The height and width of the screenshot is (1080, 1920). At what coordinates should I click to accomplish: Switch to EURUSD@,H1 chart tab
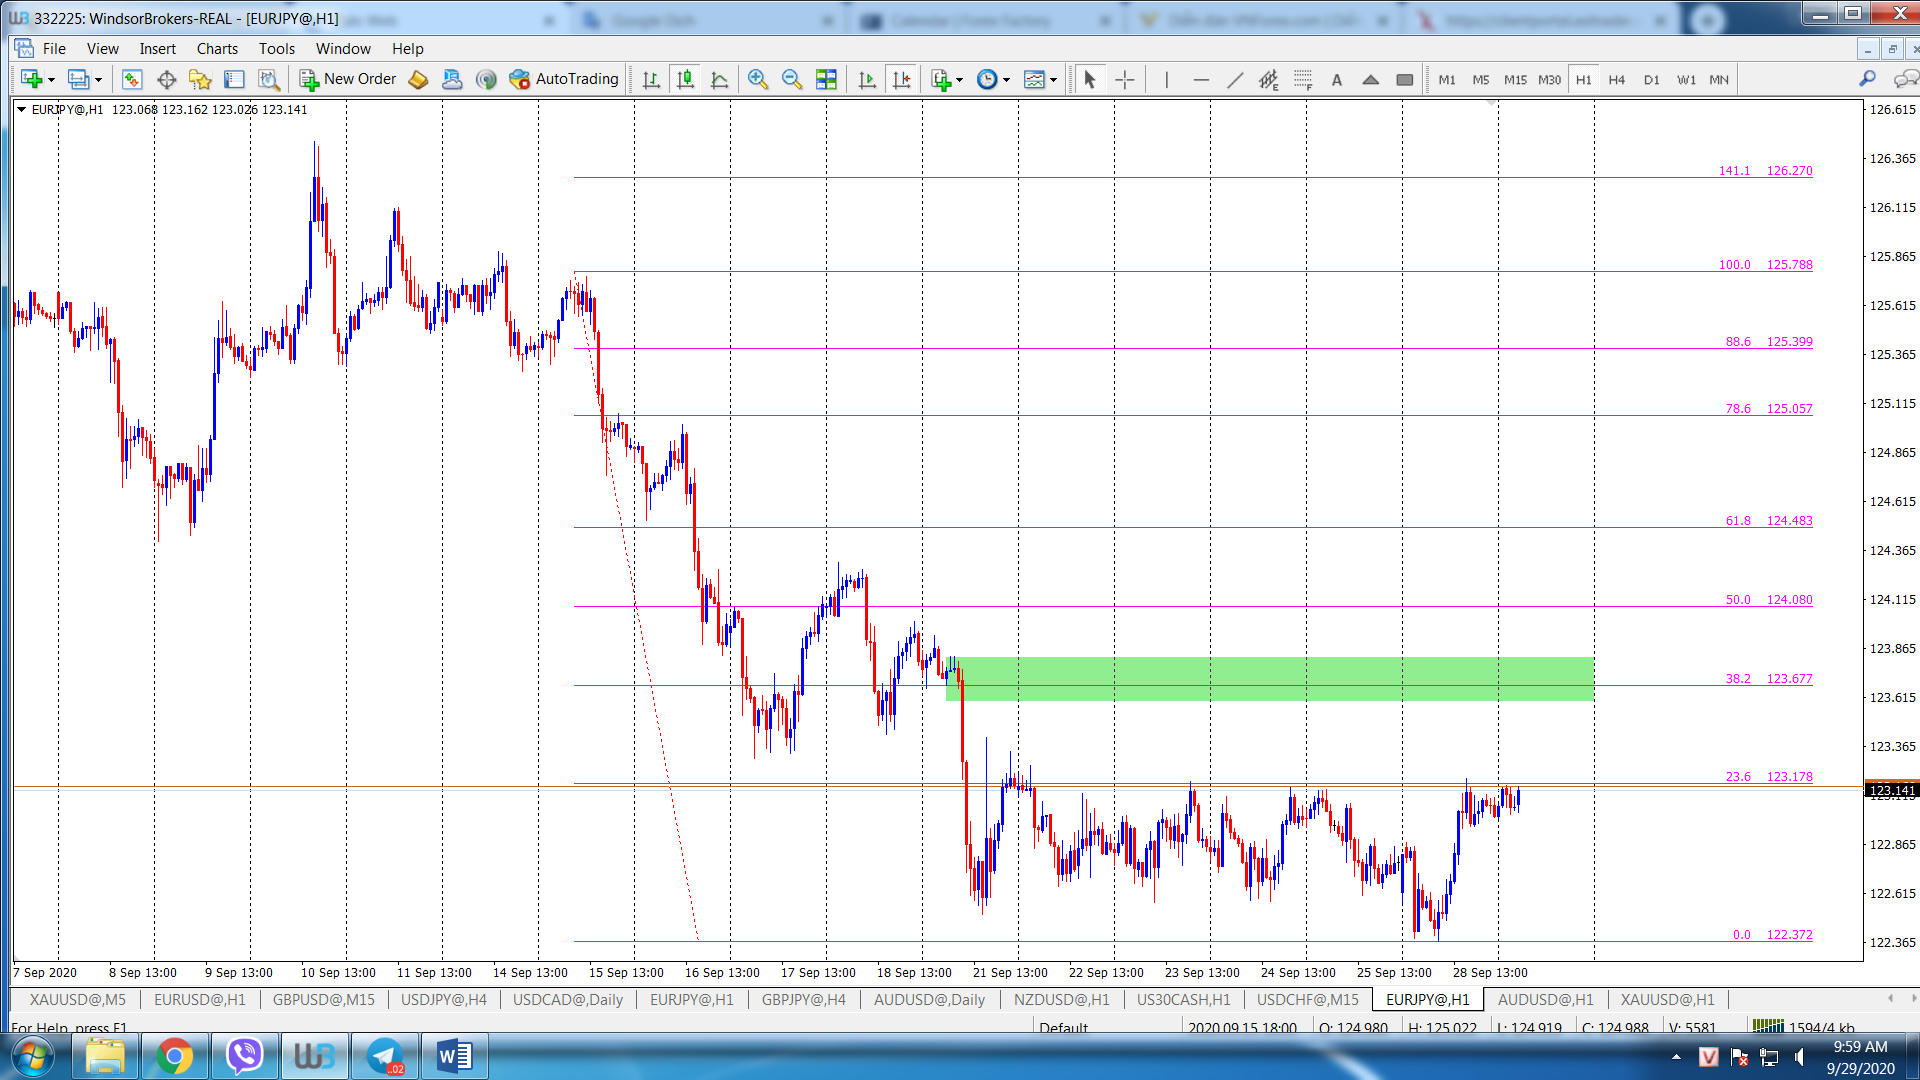(200, 999)
